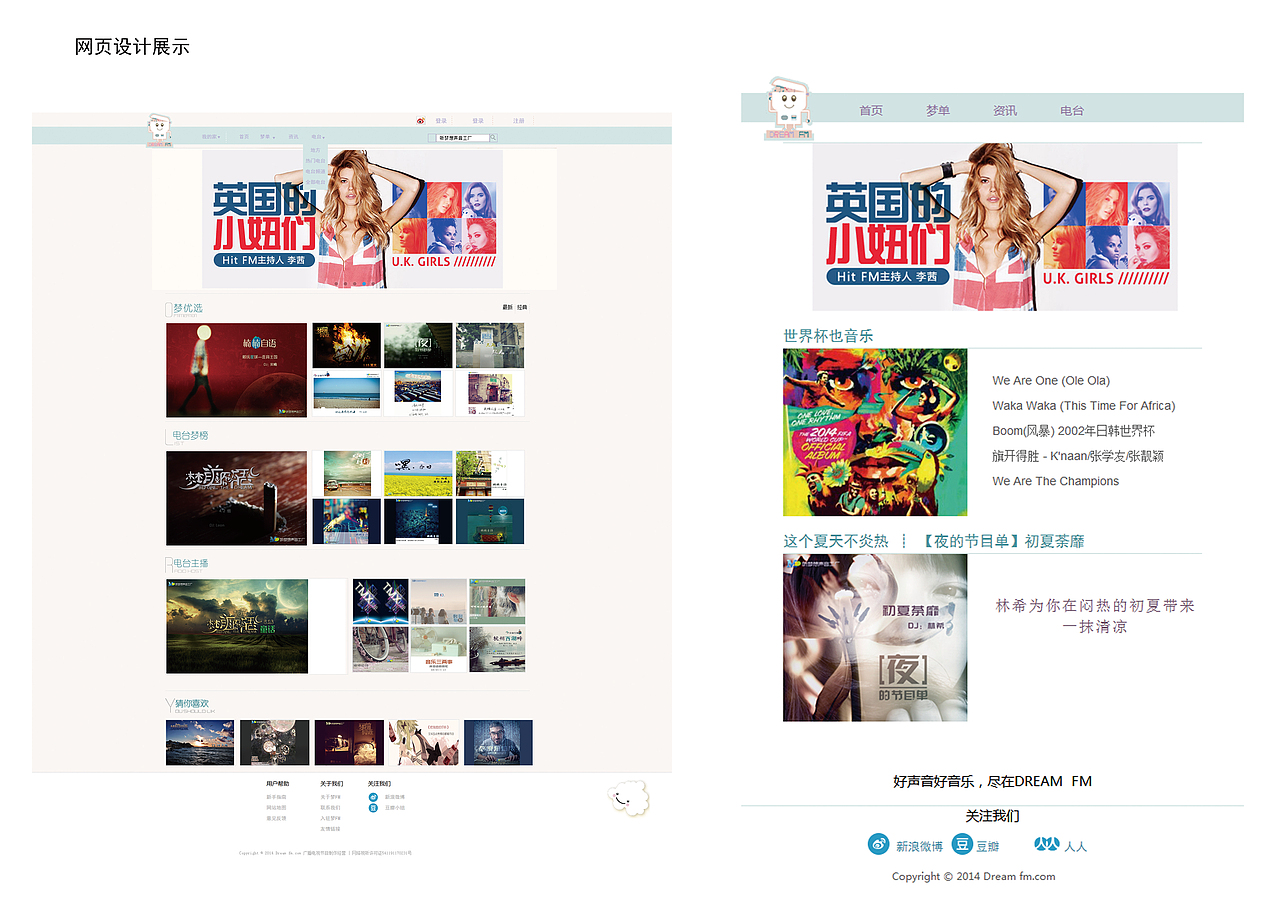The image size is (1280, 905).
Task: Open 电台 in the right mockup navigation
Action: coord(1072,110)
